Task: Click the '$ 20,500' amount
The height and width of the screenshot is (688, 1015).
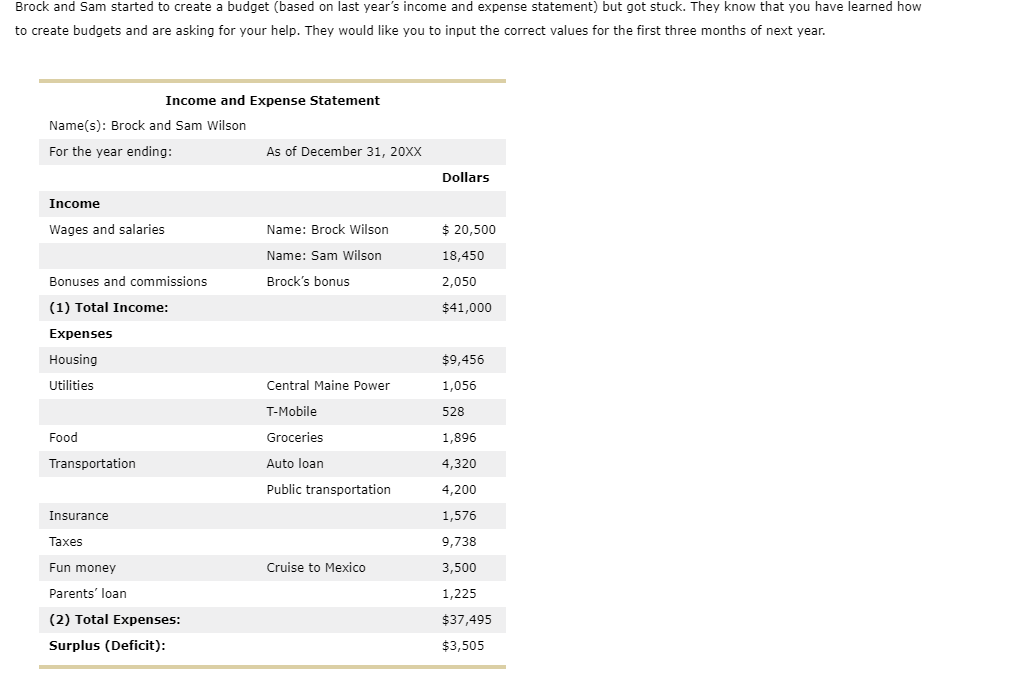Action: coord(469,230)
